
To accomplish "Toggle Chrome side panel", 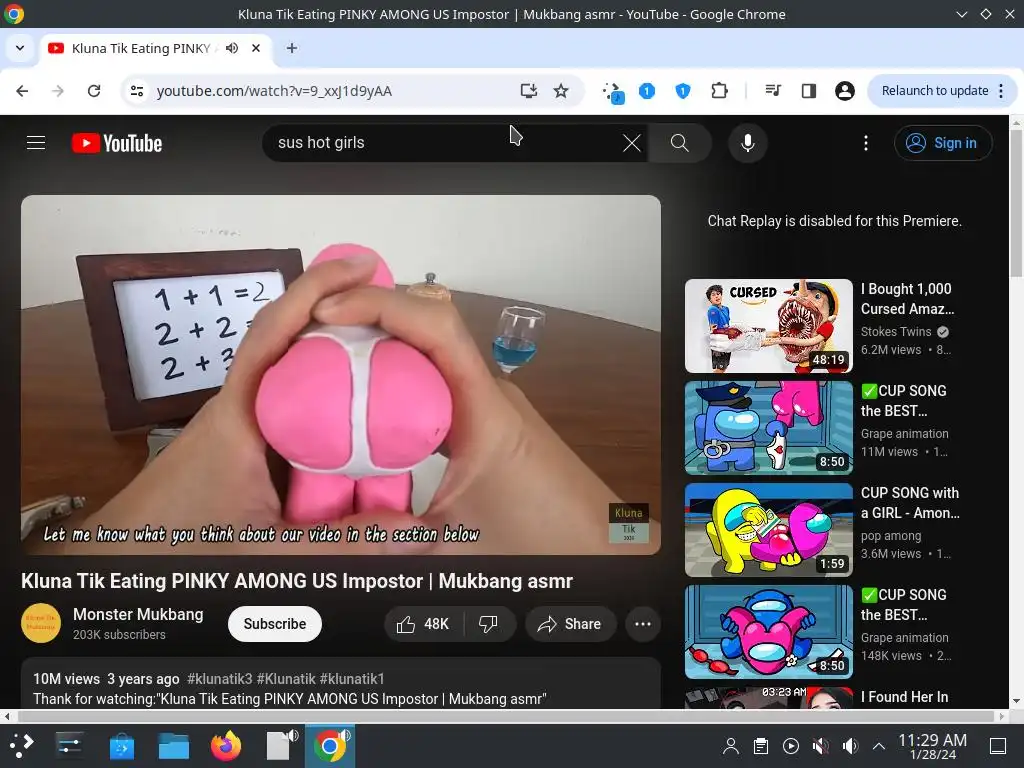I will tap(808, 91).
